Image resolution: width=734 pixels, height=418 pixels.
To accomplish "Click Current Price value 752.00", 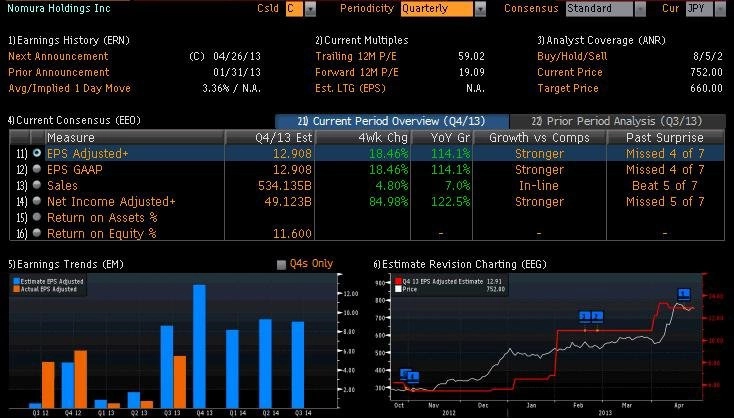I will click(x=706, y=73).
